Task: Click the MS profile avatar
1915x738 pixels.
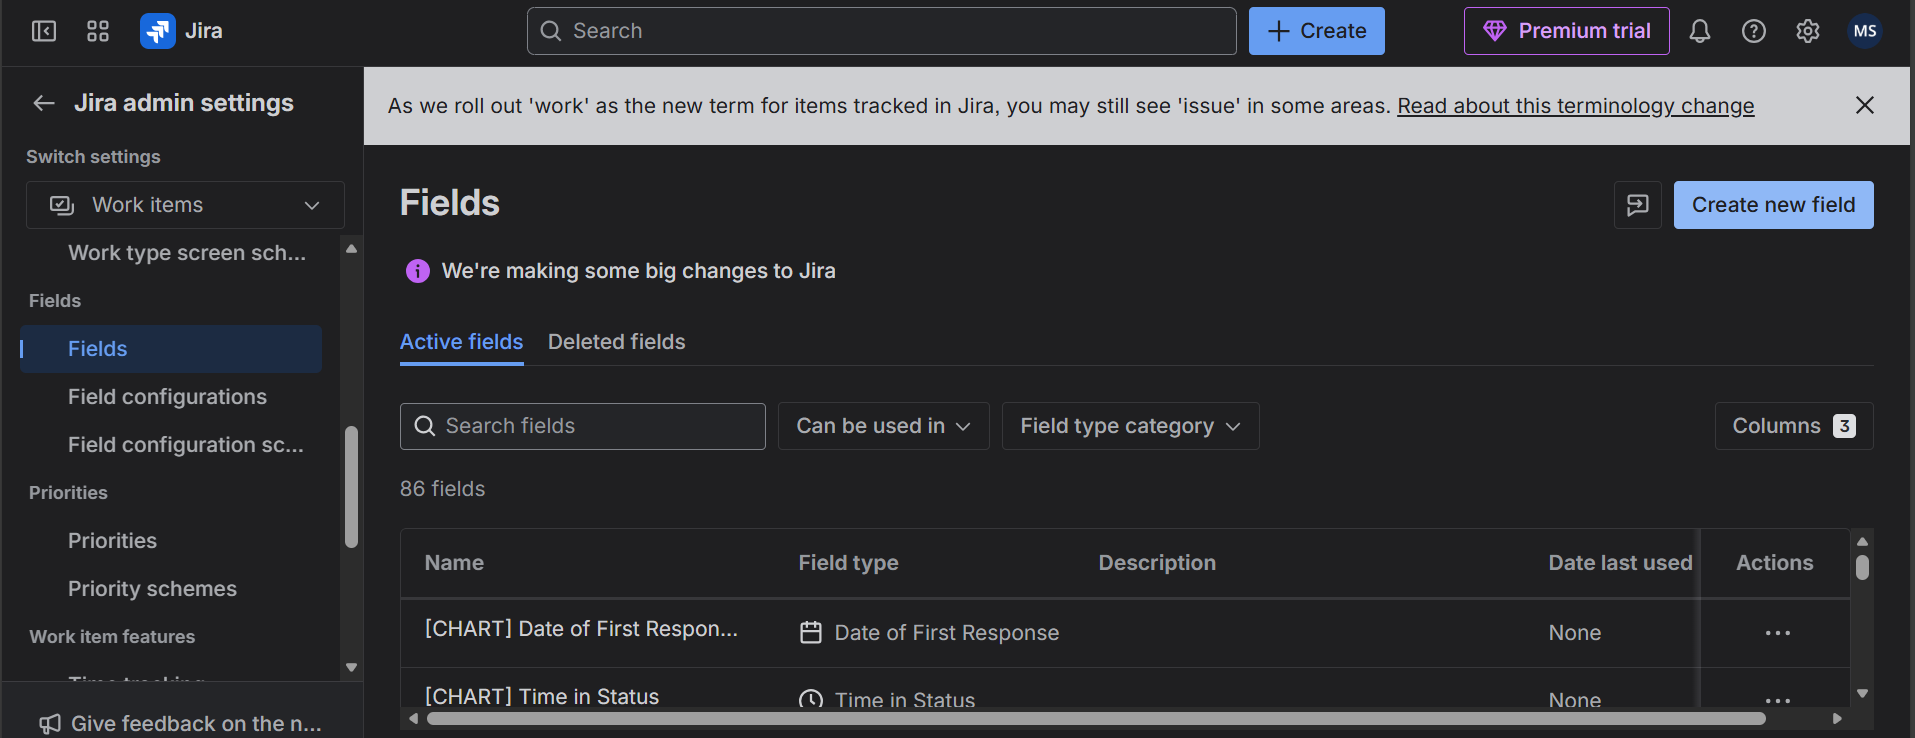Action: coord(1865,31)
